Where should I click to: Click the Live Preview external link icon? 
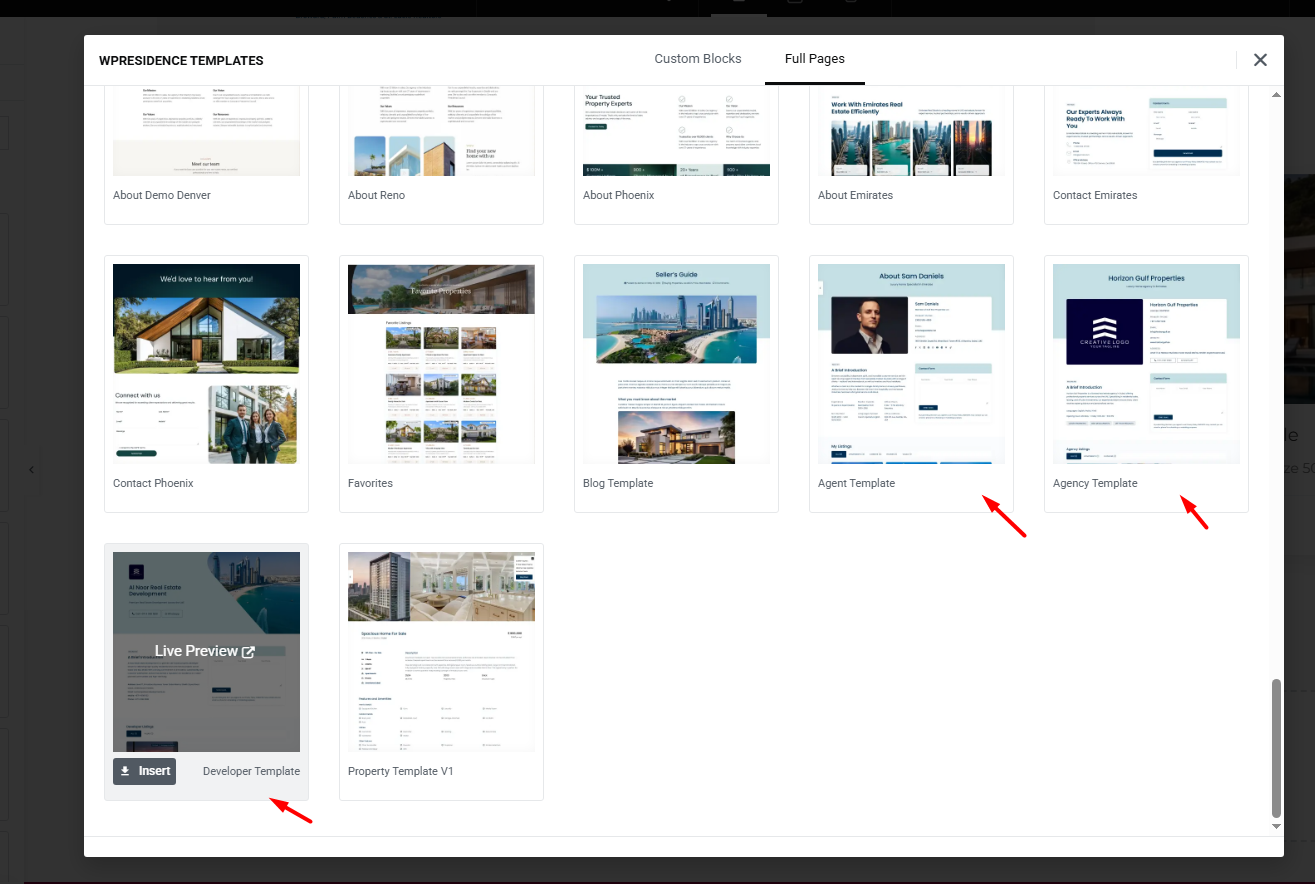coord(248,652)
